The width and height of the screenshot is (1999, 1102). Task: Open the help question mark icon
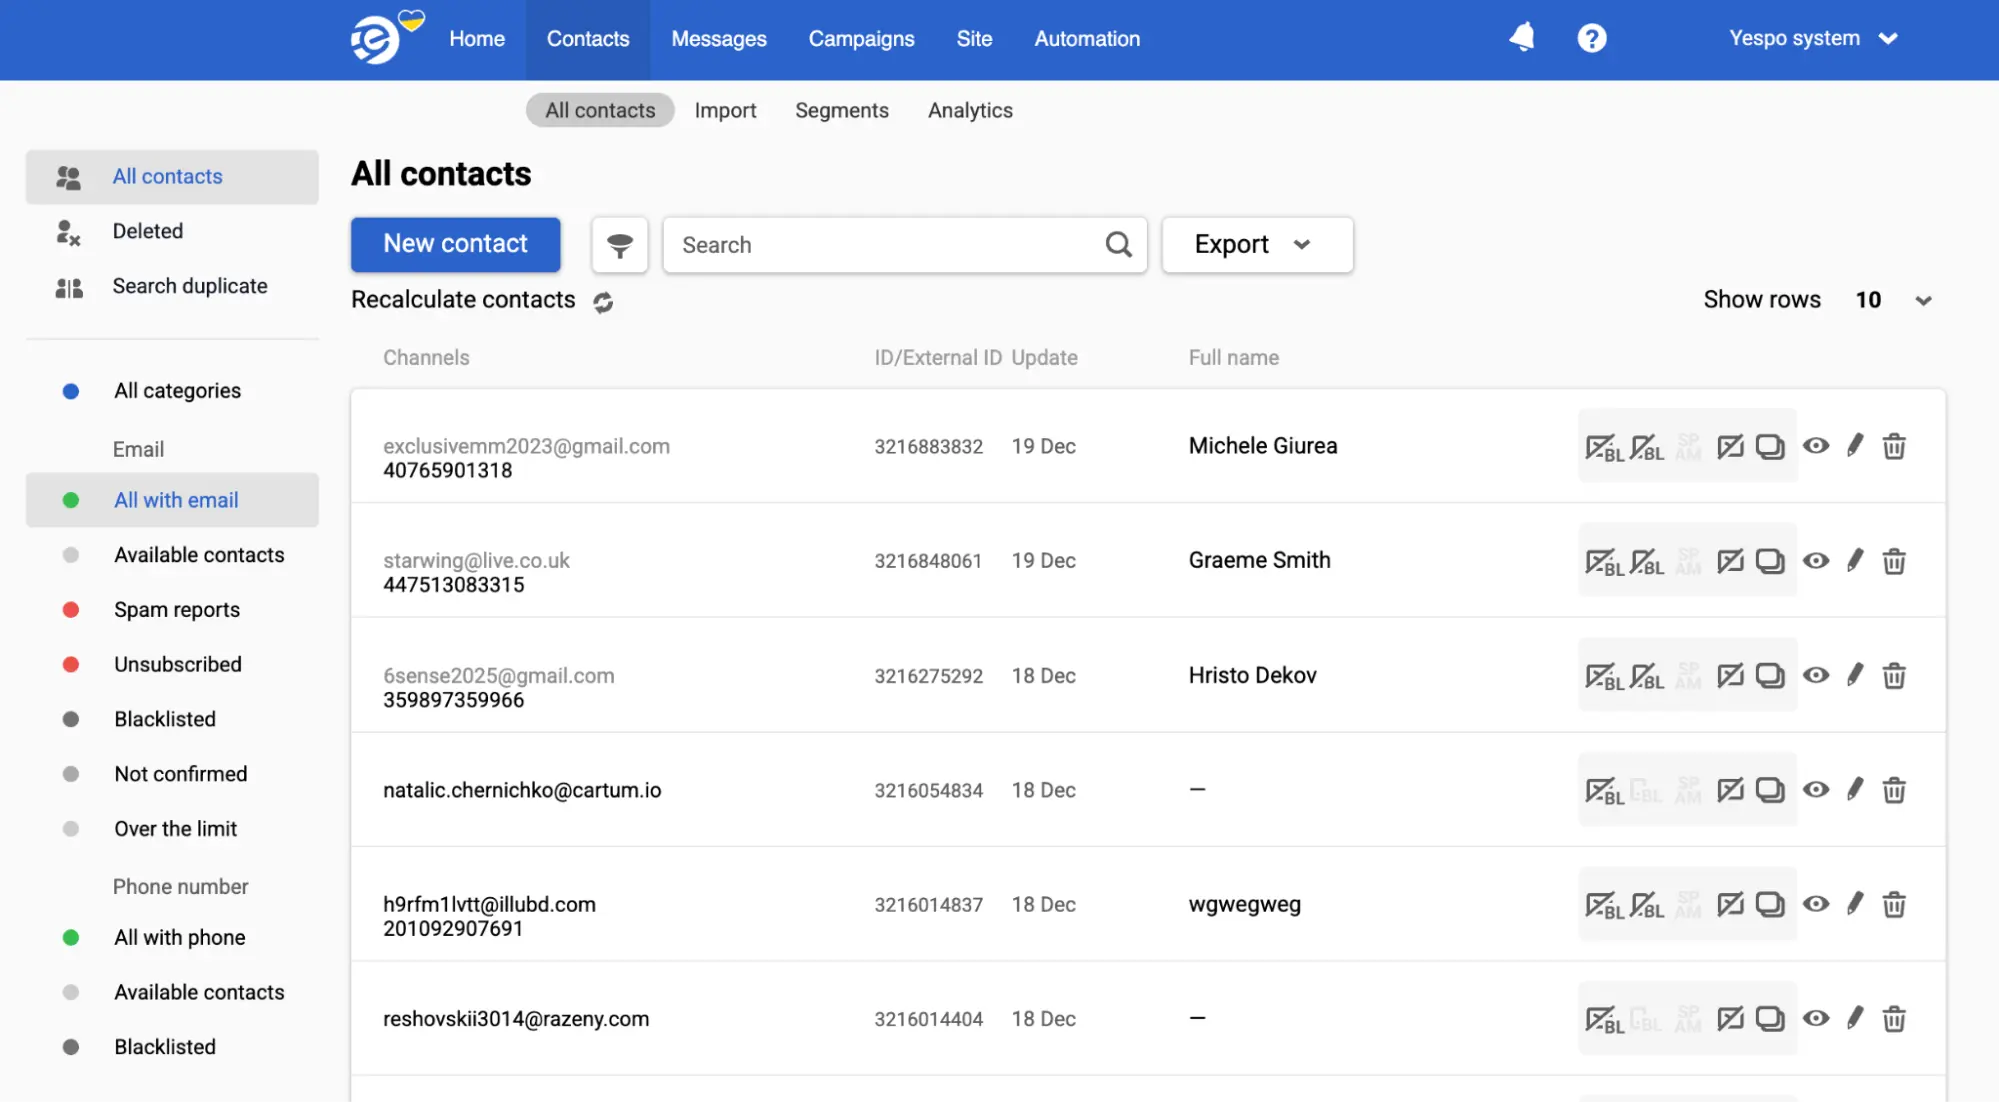pos(1592,37)
